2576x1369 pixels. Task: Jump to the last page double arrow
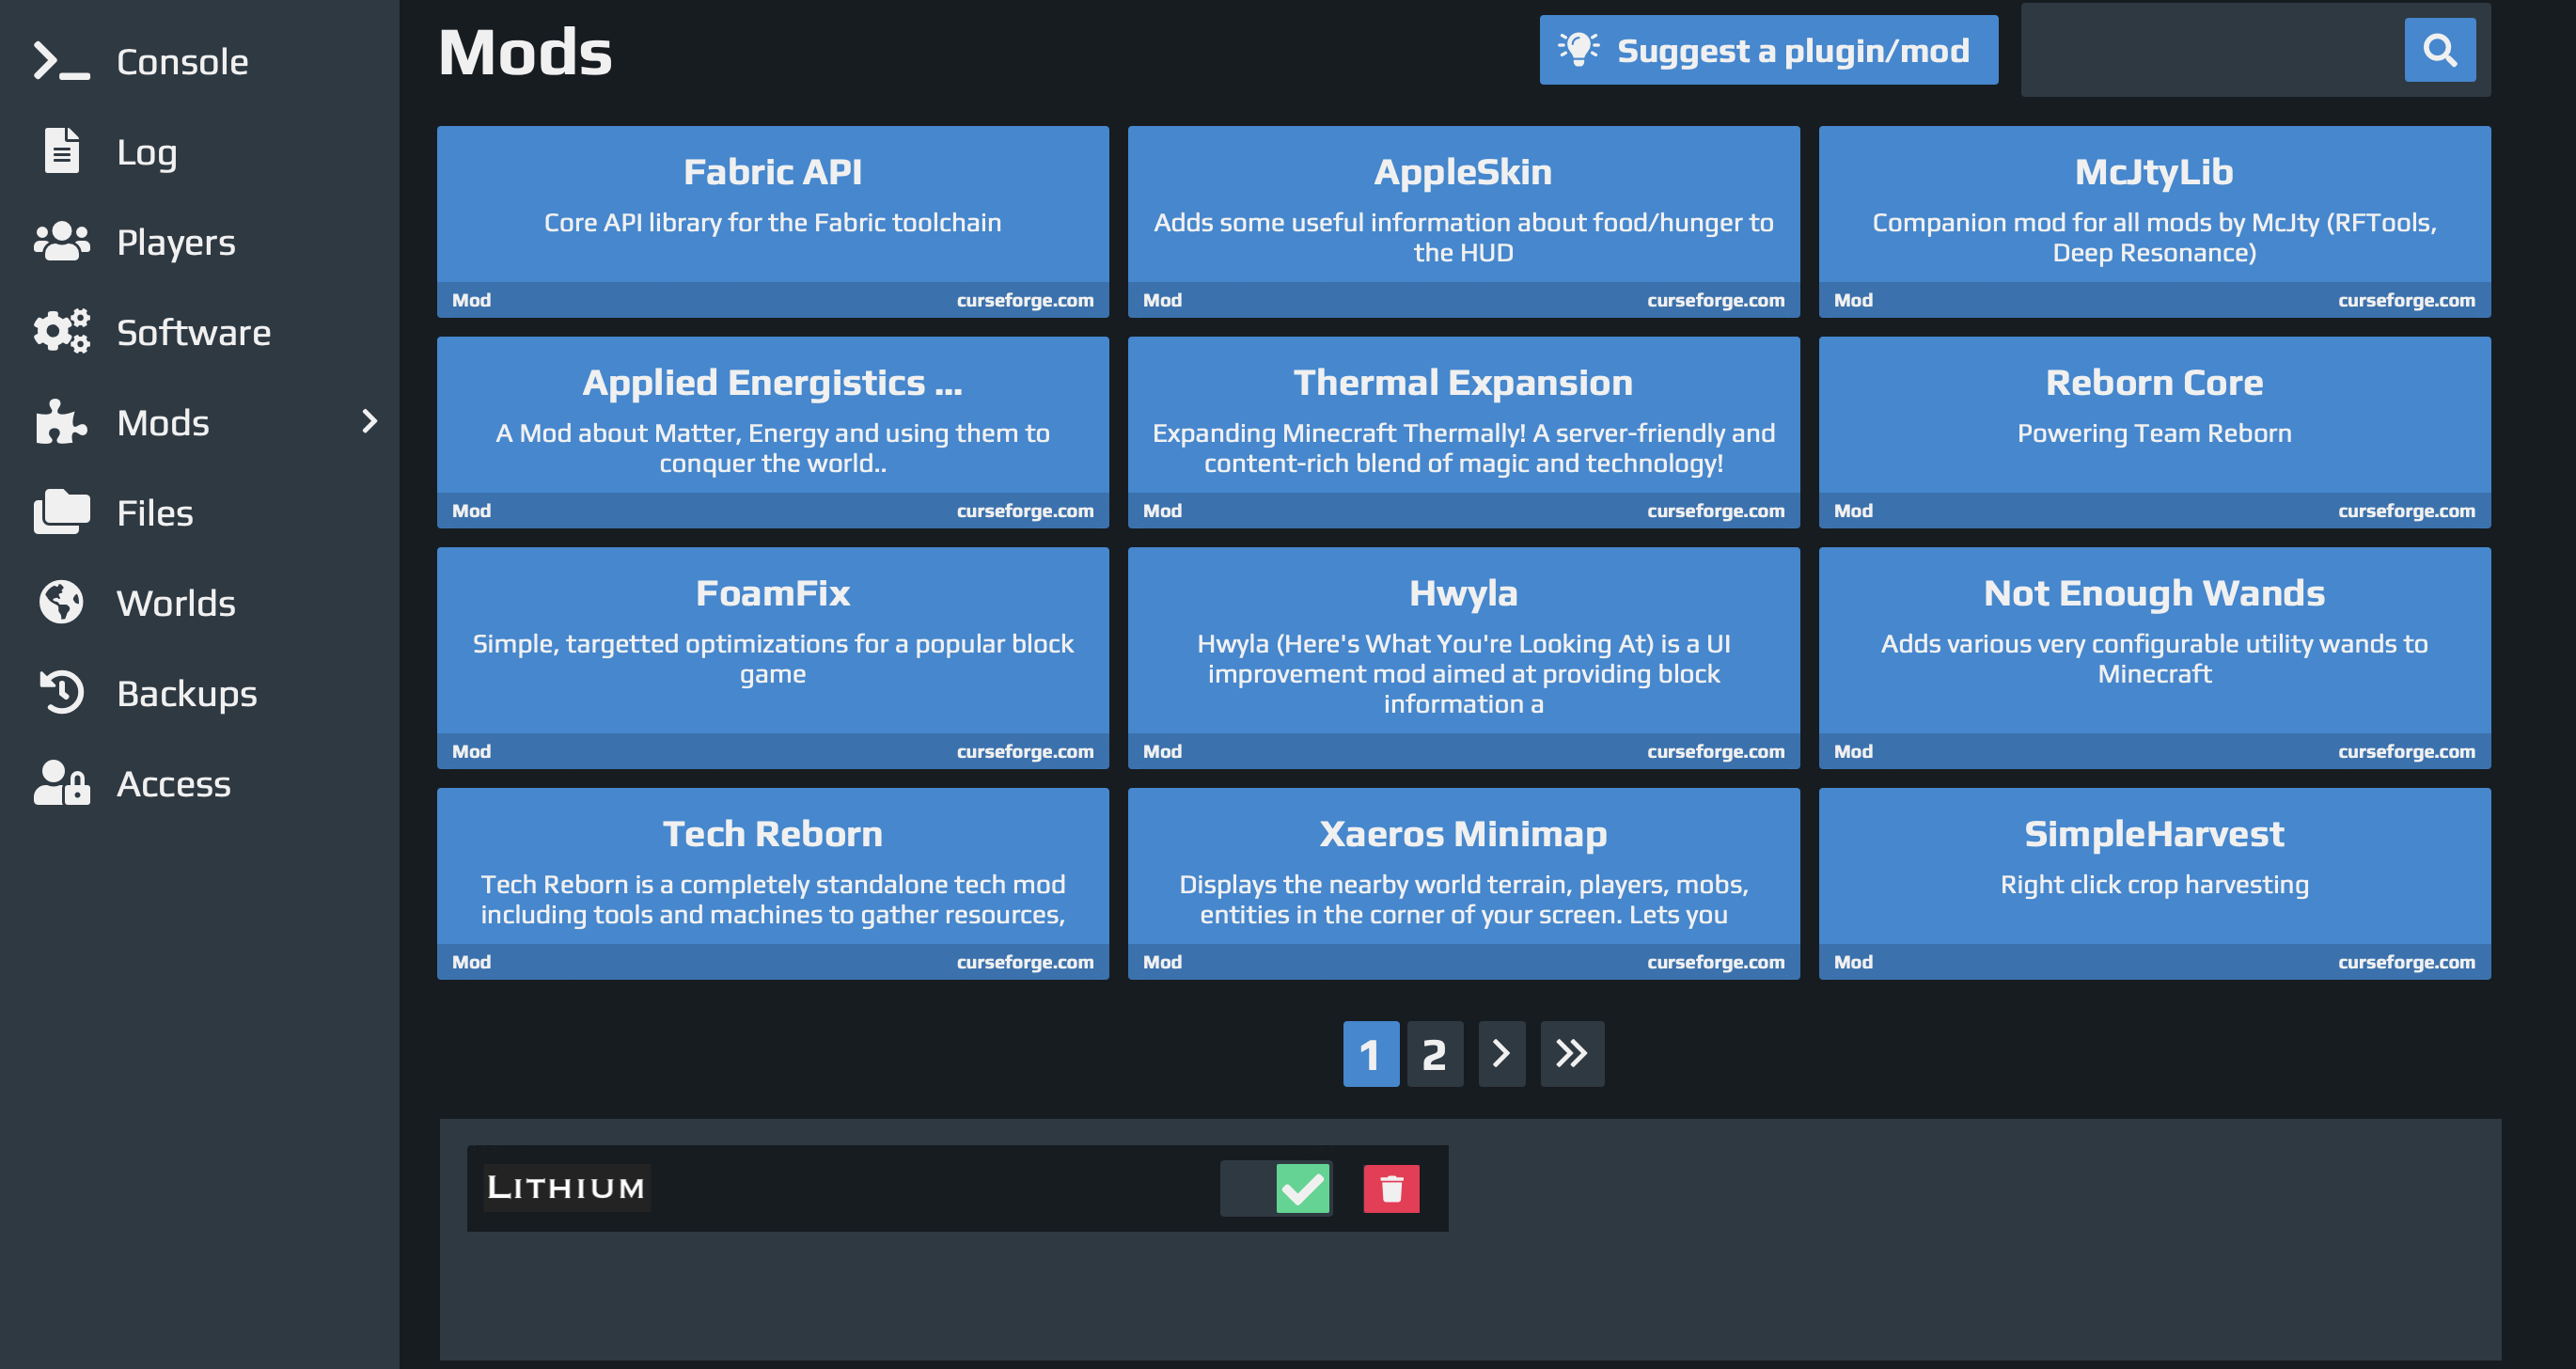point(1572,1054)
